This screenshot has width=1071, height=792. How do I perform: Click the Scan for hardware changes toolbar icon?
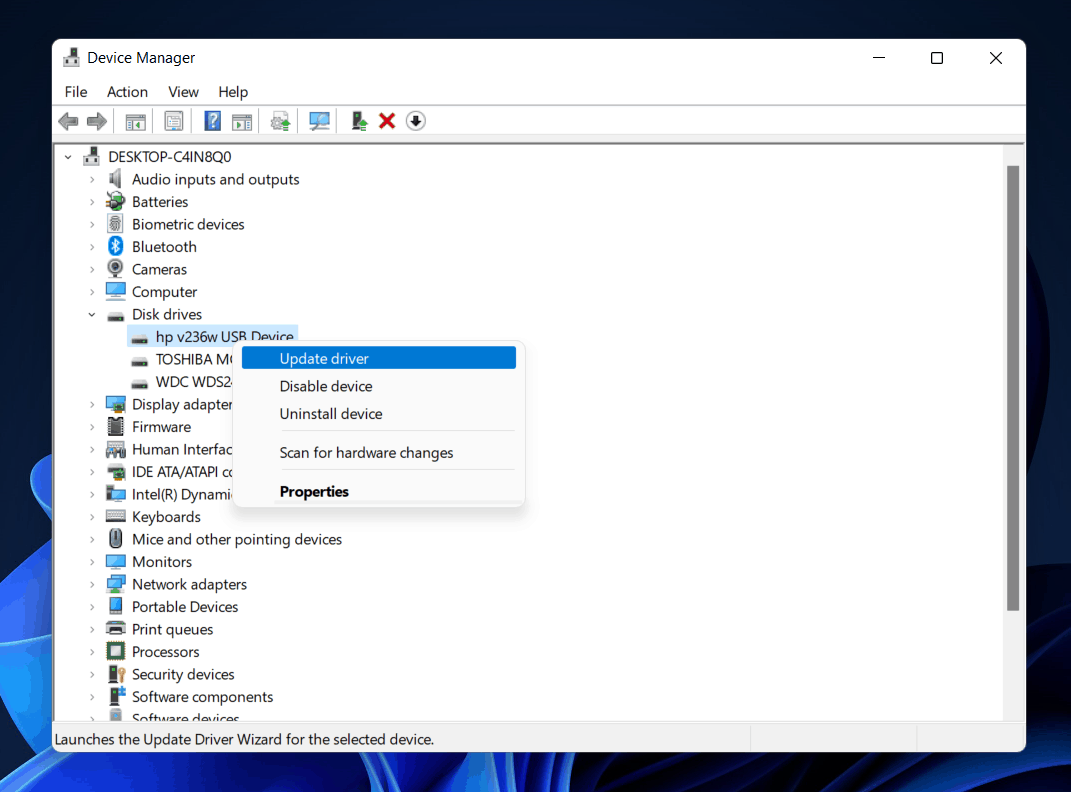coord(319,121)
